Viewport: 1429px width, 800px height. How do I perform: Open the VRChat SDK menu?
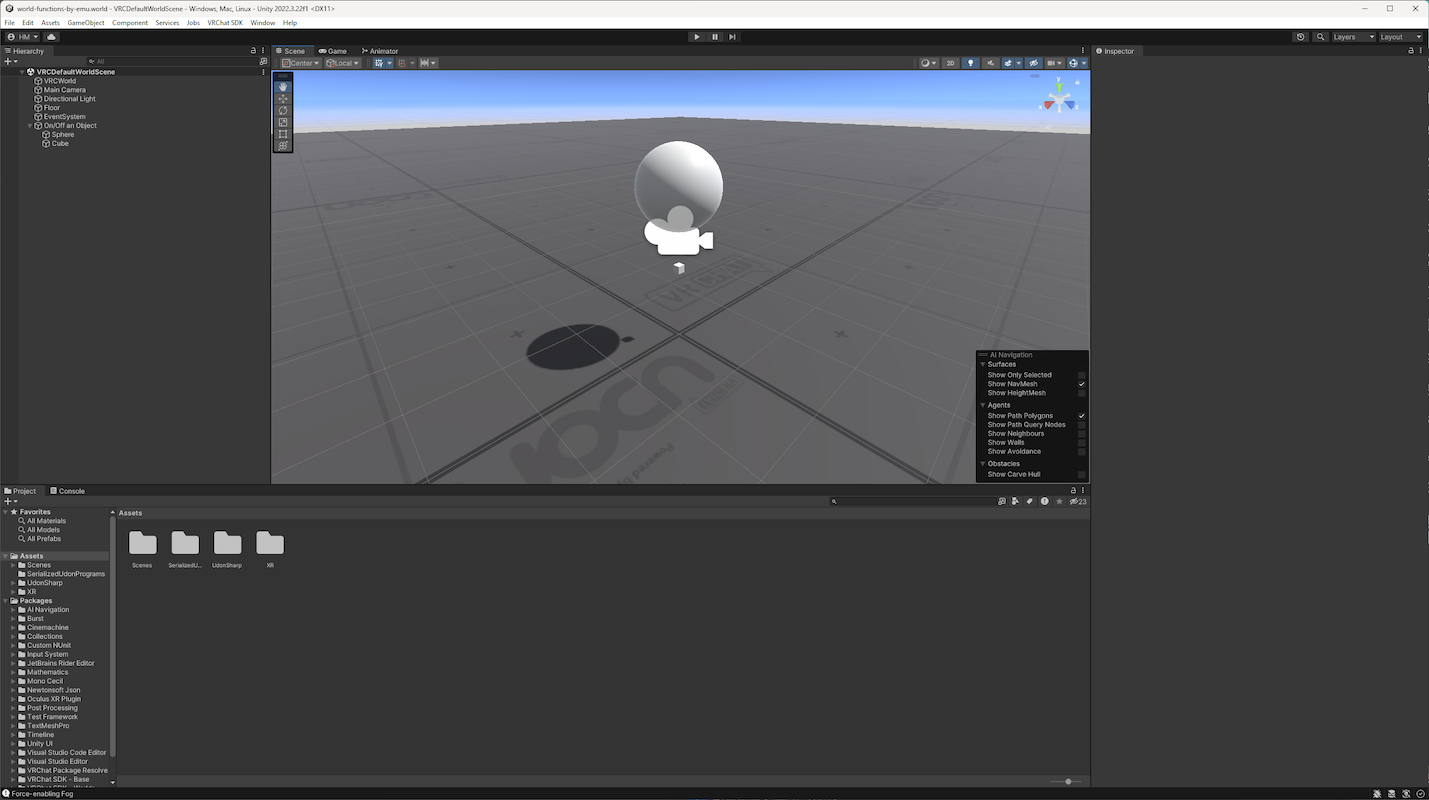[x=225, y=22]
